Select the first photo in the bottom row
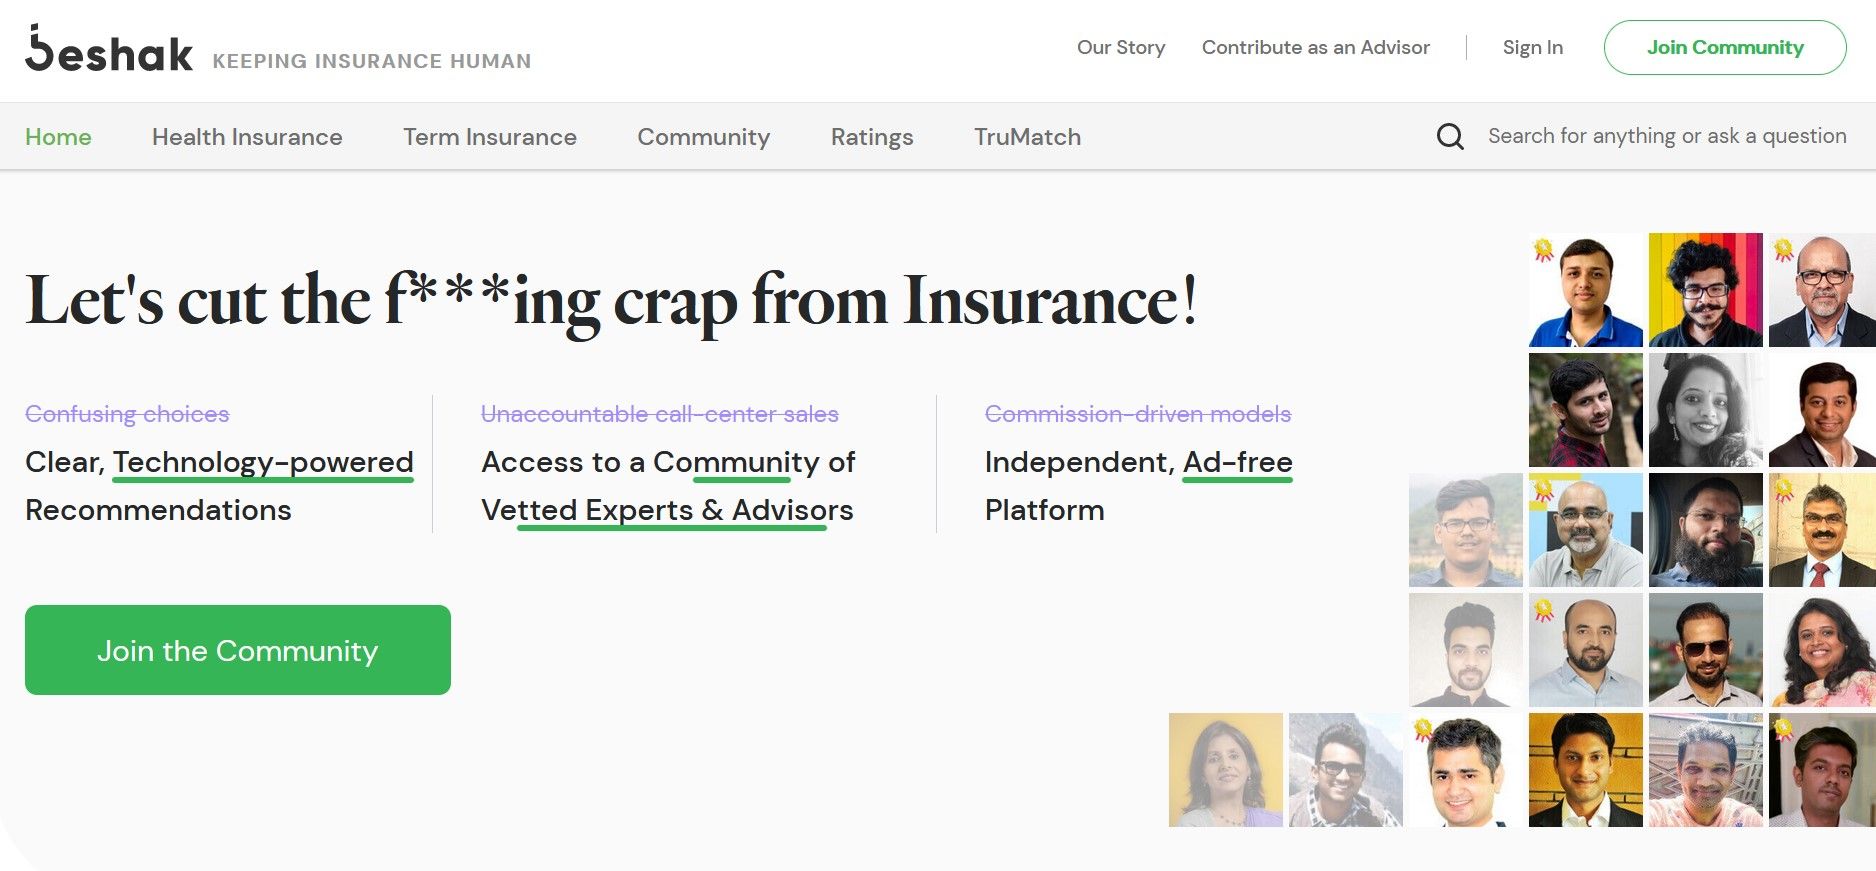The height and width of the screenshot is (871, 1876). click(1225, 770)
